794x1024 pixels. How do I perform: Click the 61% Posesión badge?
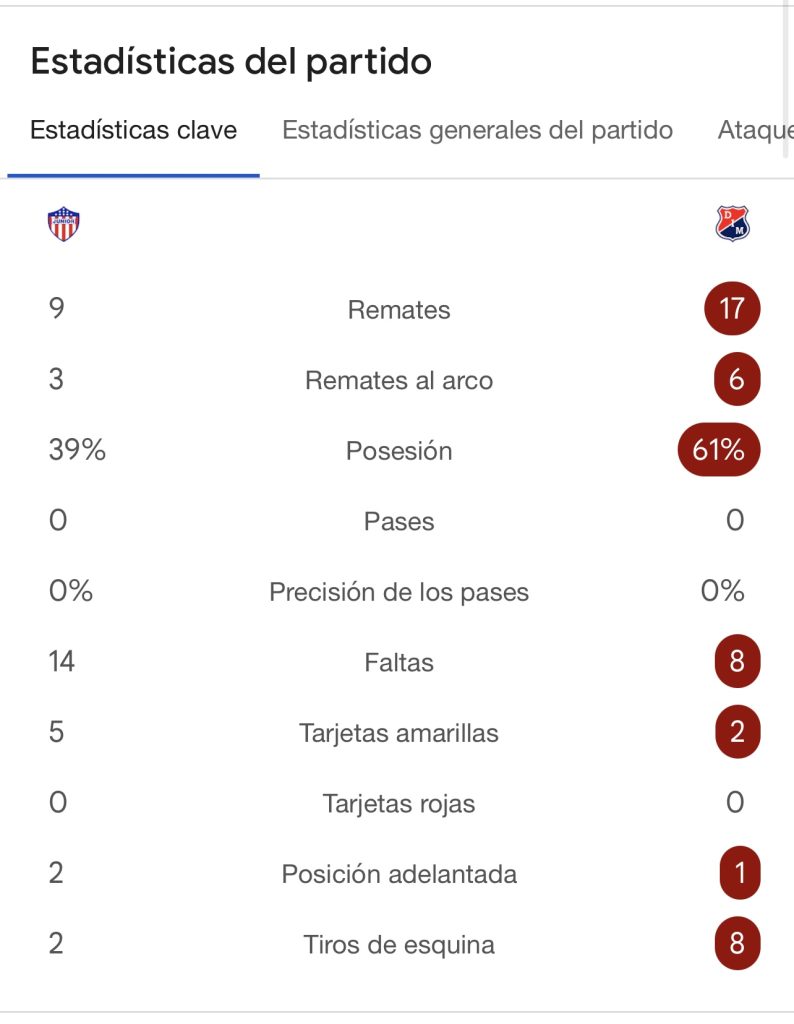point(719,450)
